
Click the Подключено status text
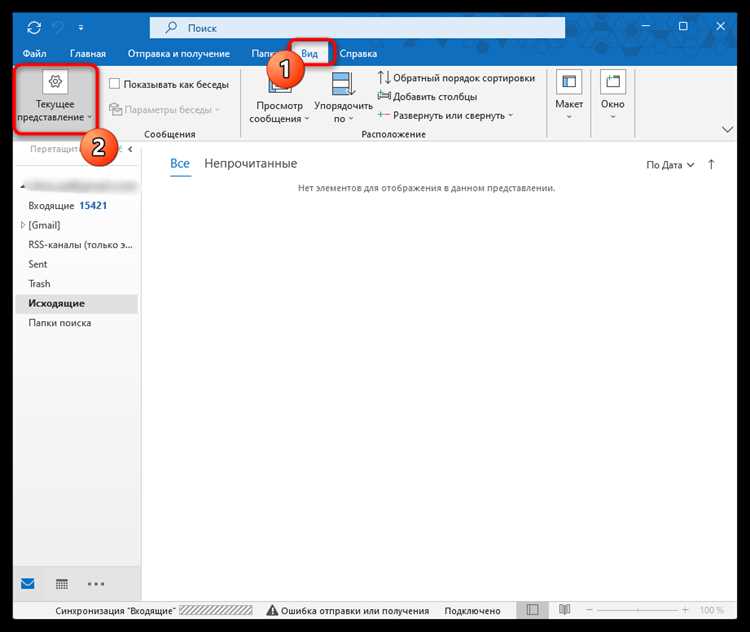[472, 611]
